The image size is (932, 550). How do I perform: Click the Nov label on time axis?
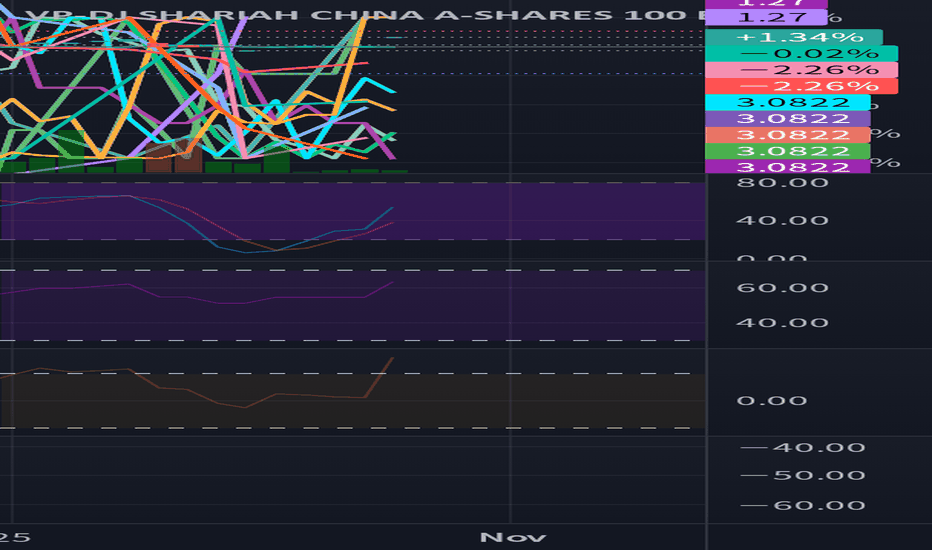point(512,538)
